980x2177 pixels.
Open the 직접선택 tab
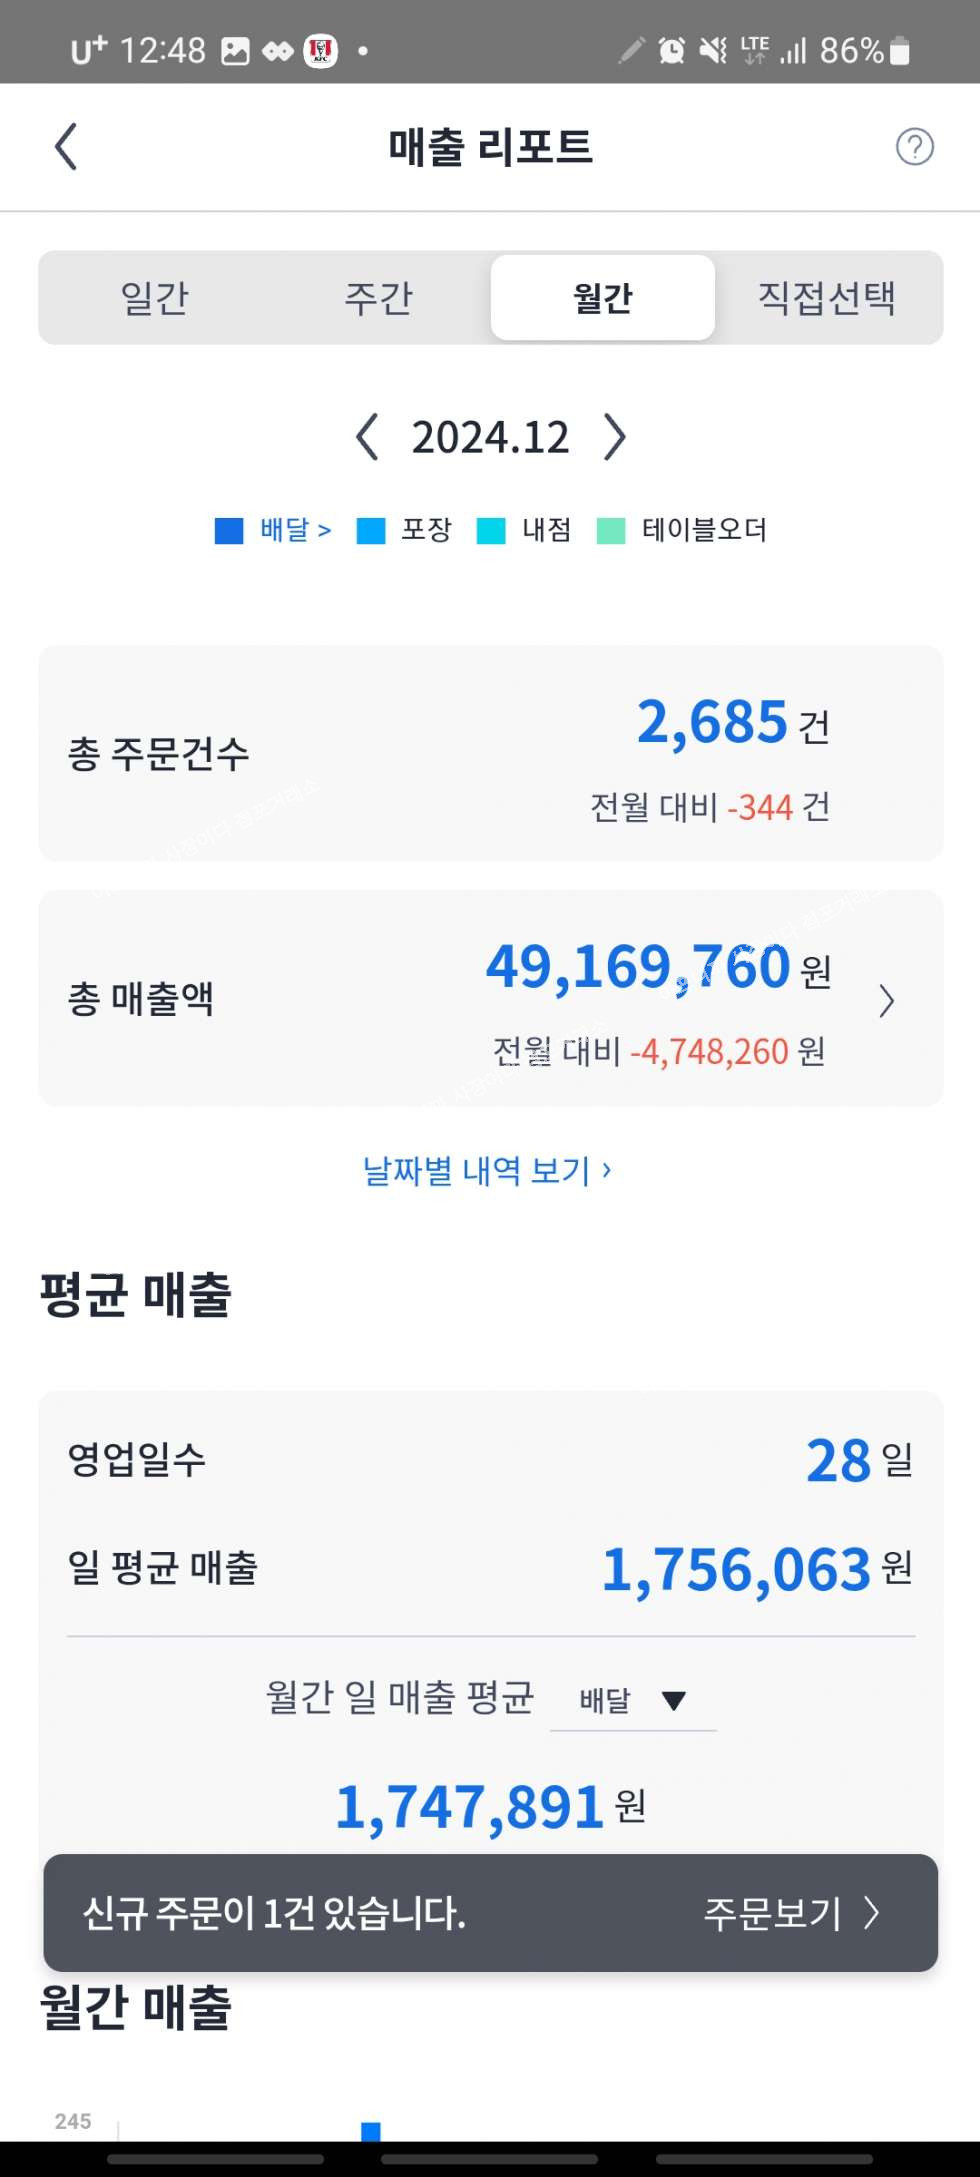coord(826,298)
